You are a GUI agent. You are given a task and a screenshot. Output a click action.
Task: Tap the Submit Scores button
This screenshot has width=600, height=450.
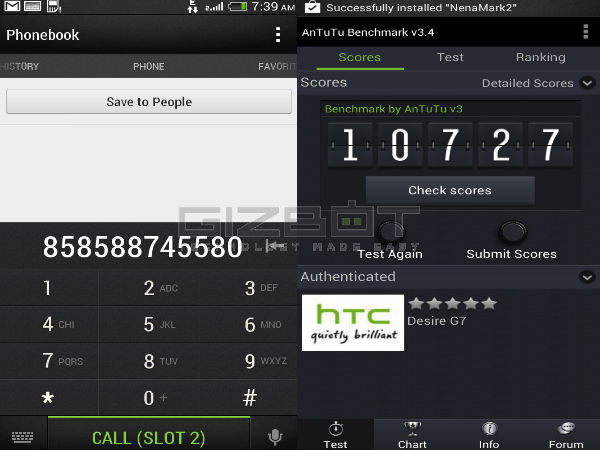512,241
